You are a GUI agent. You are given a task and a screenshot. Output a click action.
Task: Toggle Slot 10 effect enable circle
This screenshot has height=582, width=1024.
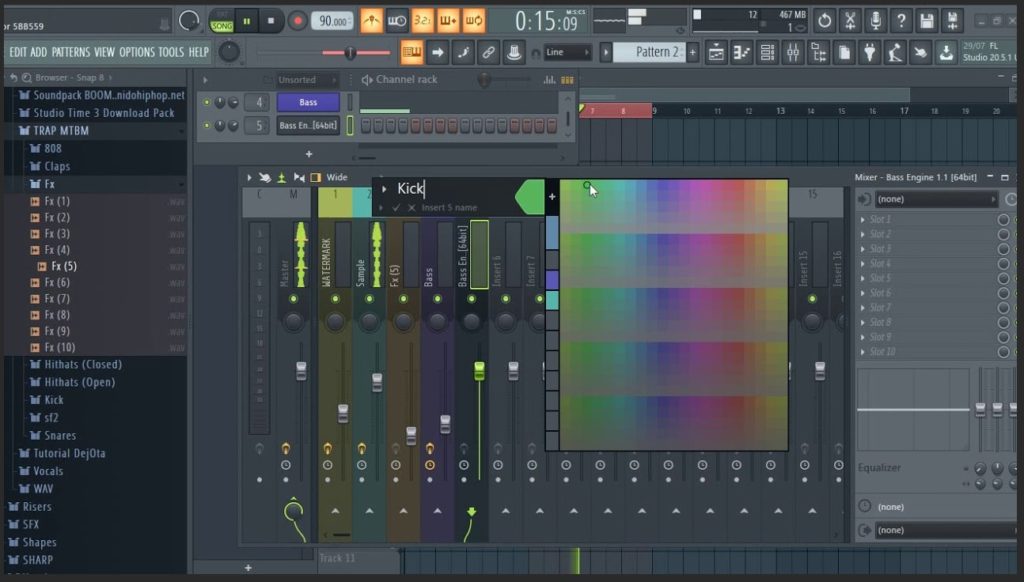point(1003,352)
